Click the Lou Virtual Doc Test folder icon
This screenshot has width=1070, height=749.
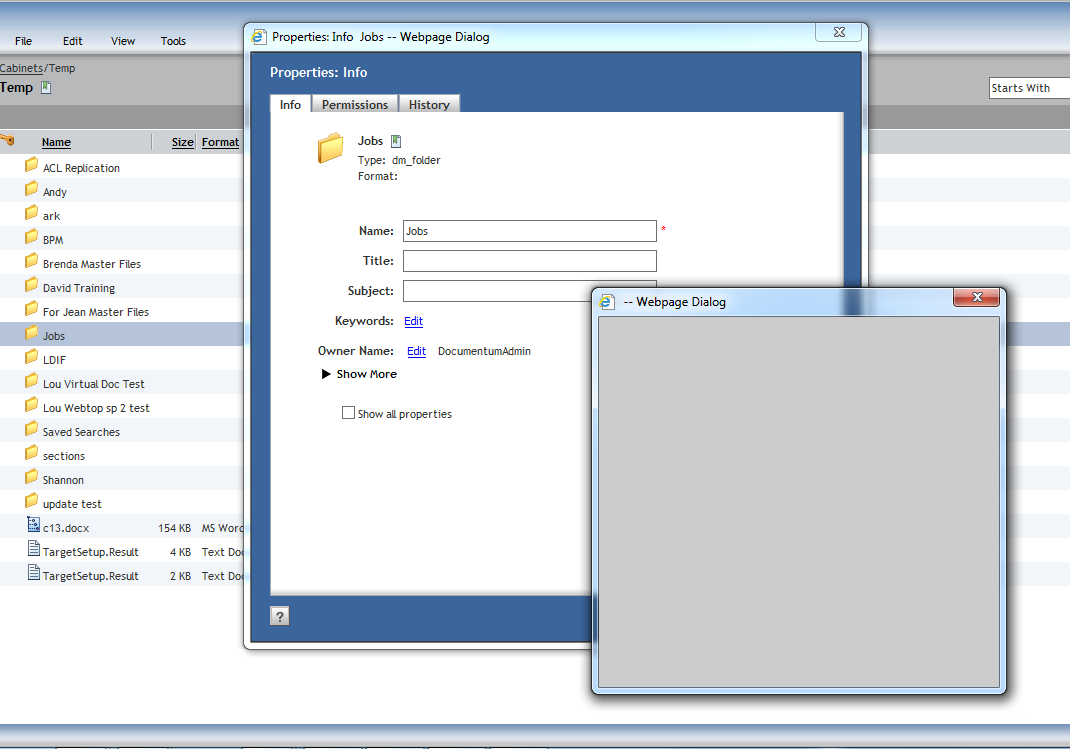pyautogui.click(x=31, y=381)
